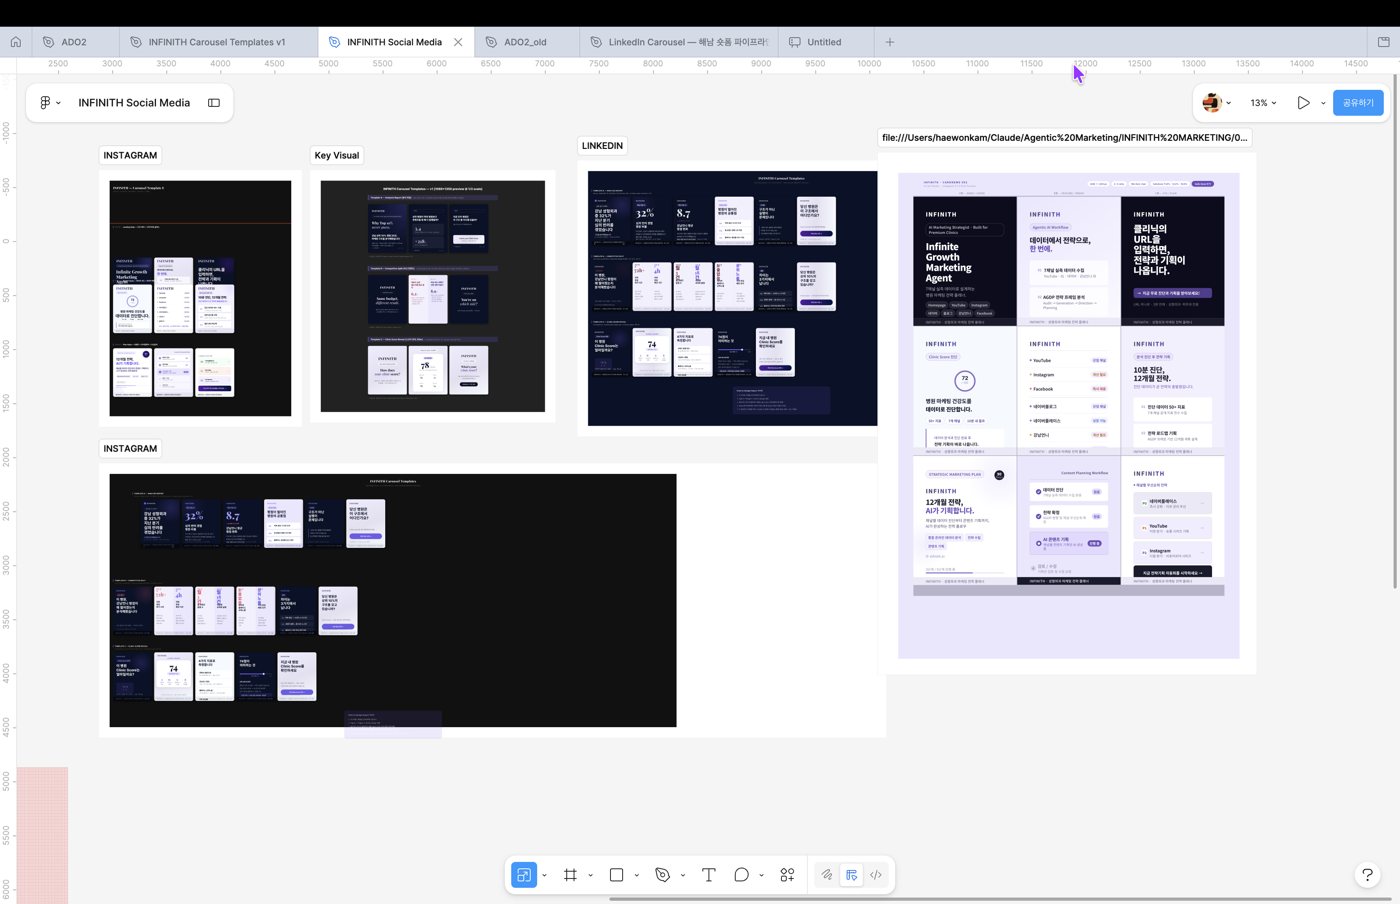Select the Move tool in bottom toolbar

(x=524, y=875)
